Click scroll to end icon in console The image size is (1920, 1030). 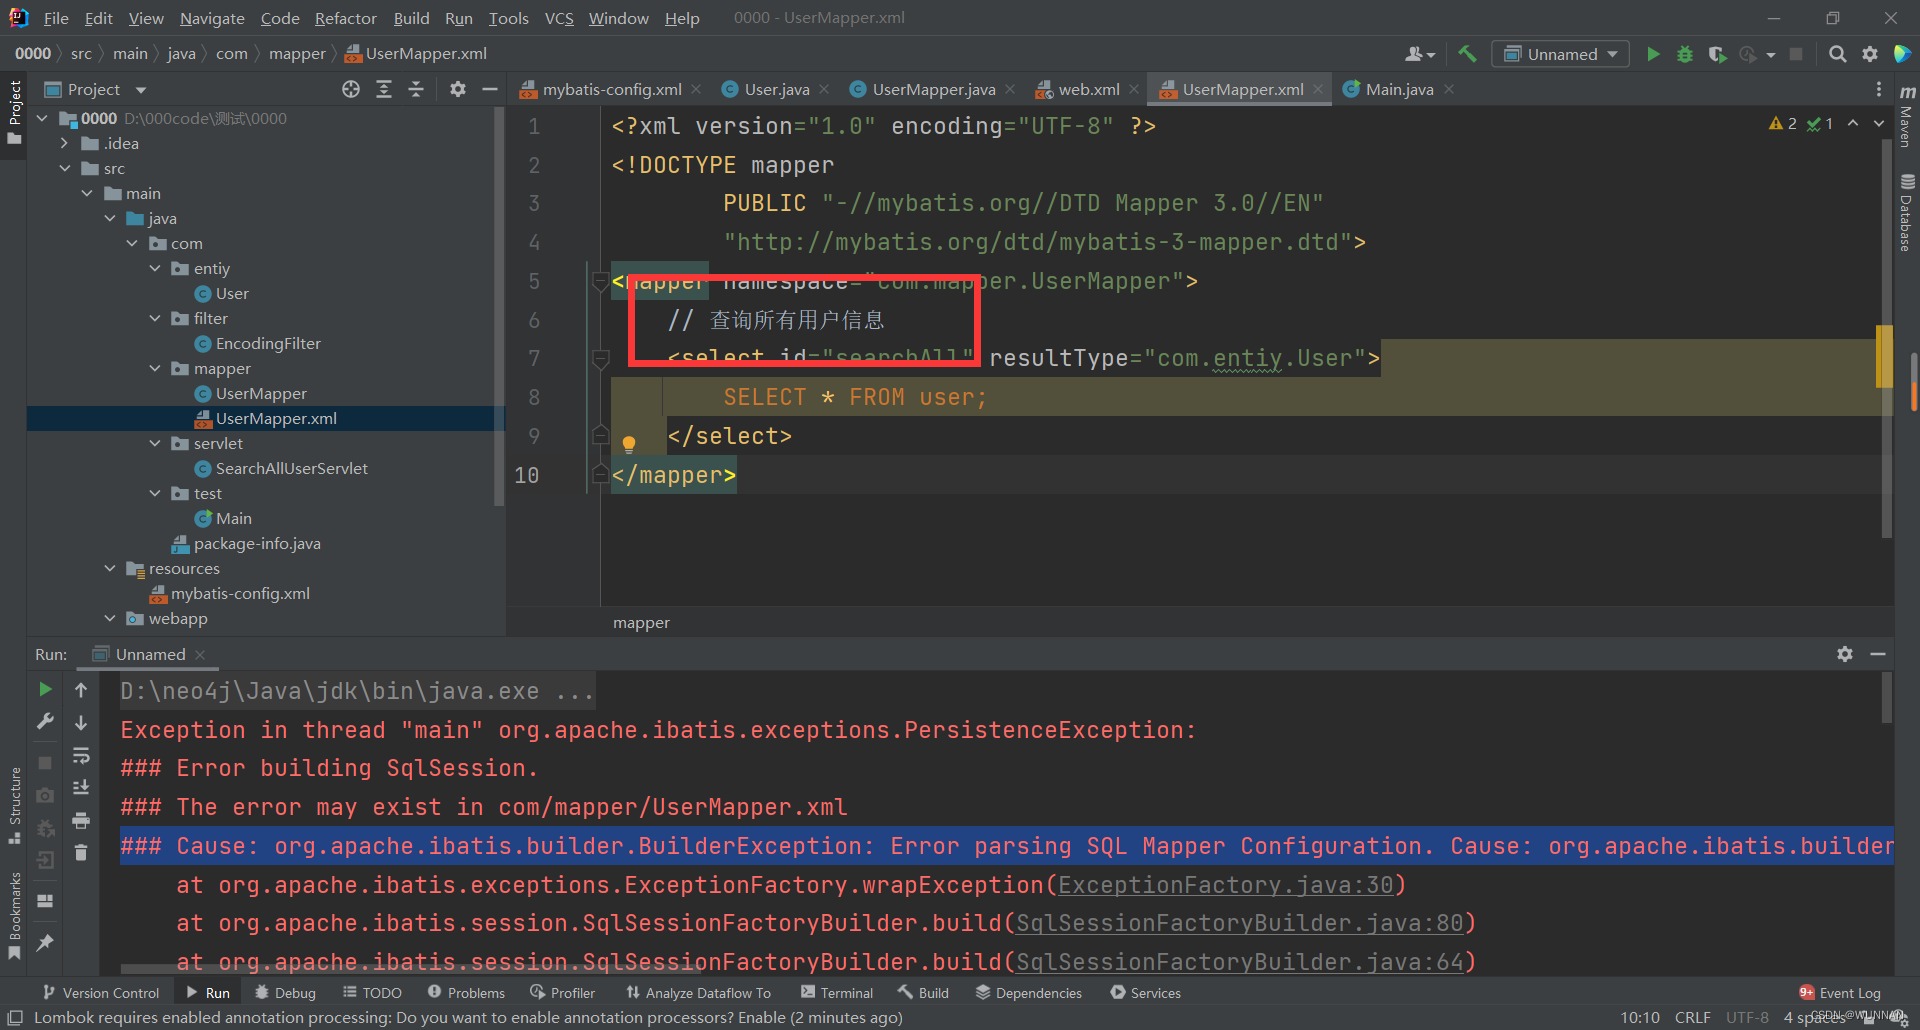pyautogui.click(x=81, y=788)
